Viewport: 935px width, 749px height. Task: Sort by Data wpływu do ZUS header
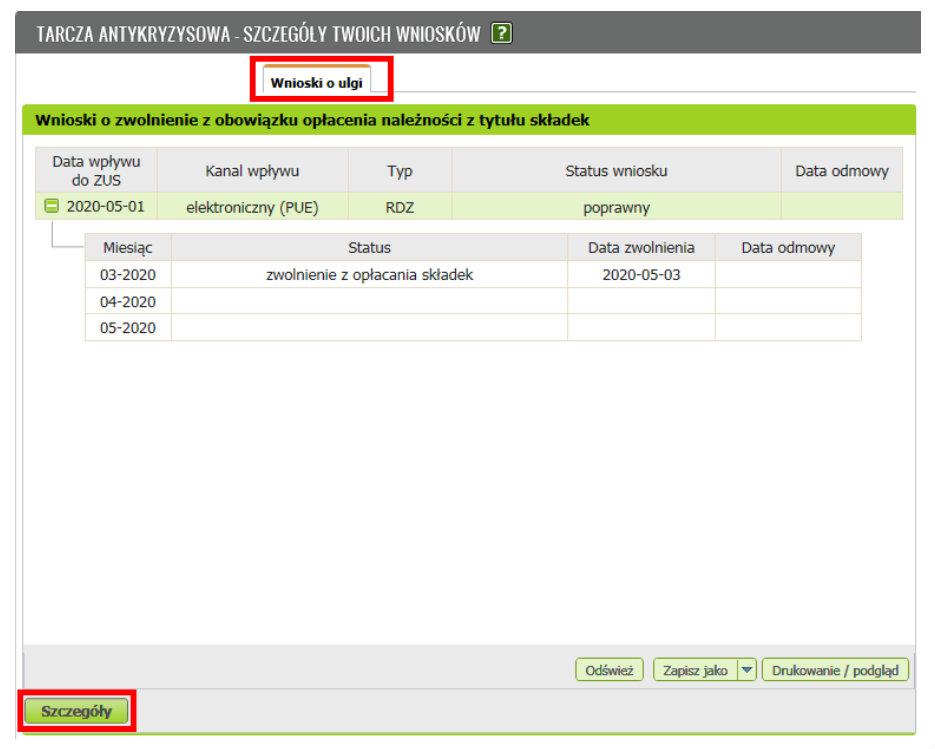pos(96,171)
